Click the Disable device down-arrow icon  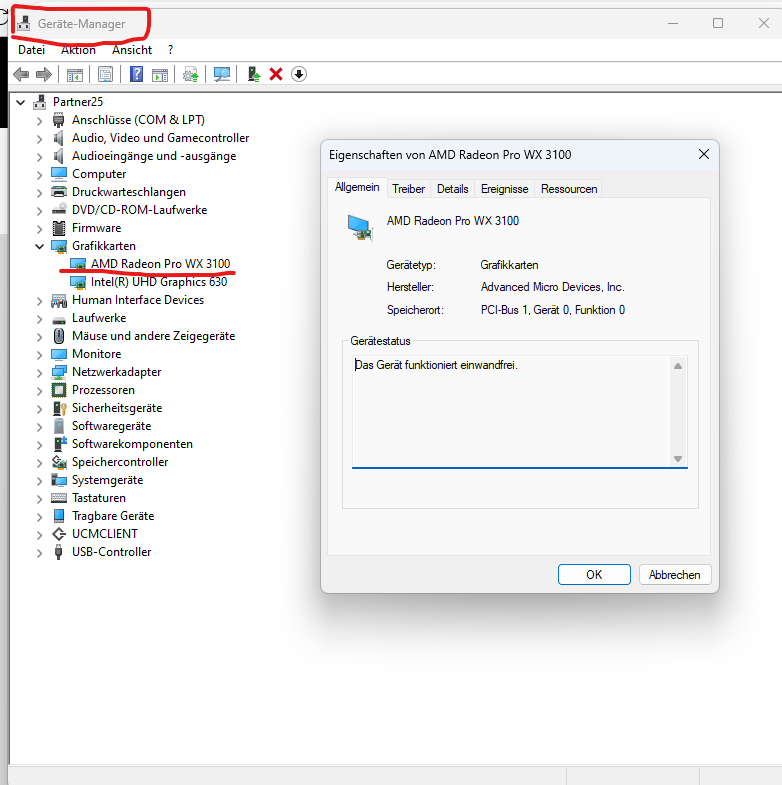point(299,75)
